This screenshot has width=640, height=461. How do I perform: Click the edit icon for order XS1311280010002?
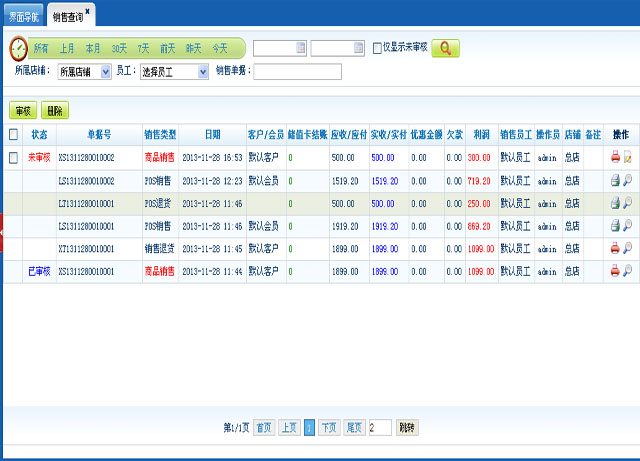tap(628, 158)
